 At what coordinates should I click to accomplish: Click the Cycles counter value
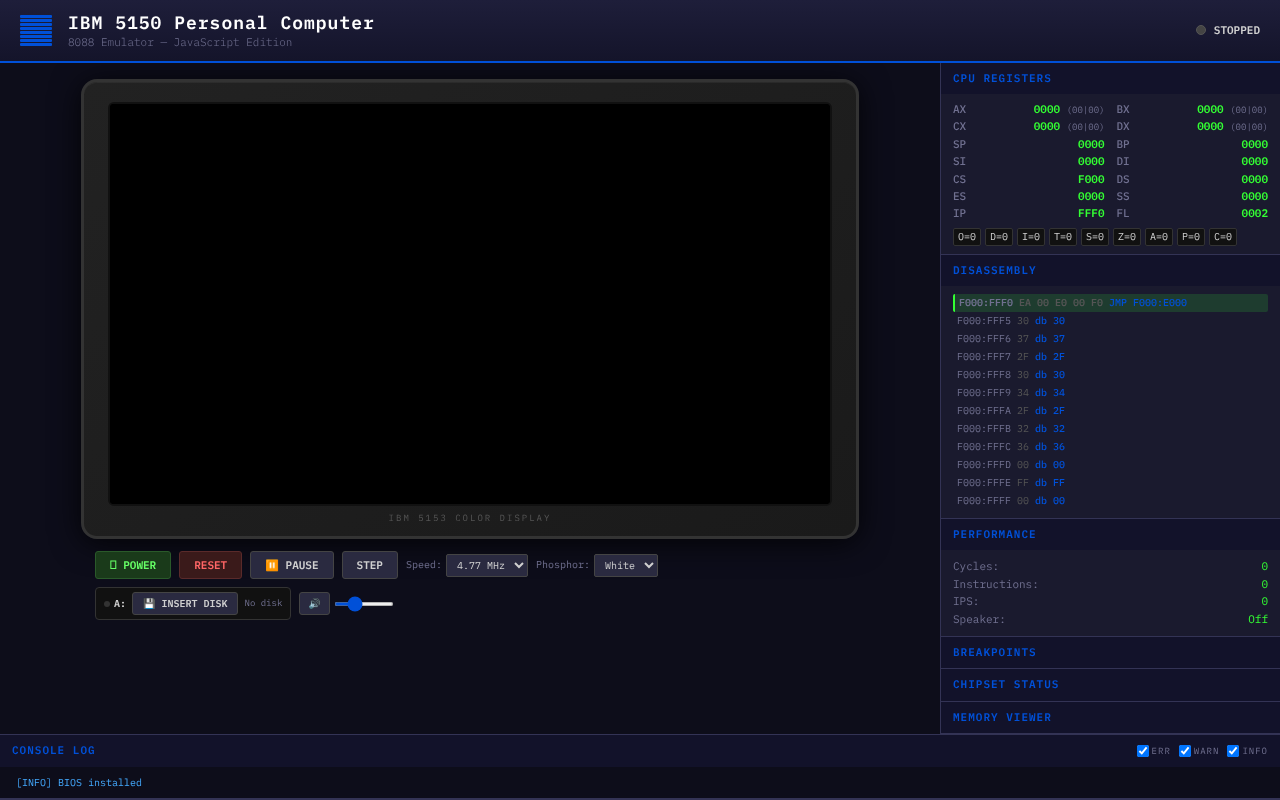pos(1264,567)
